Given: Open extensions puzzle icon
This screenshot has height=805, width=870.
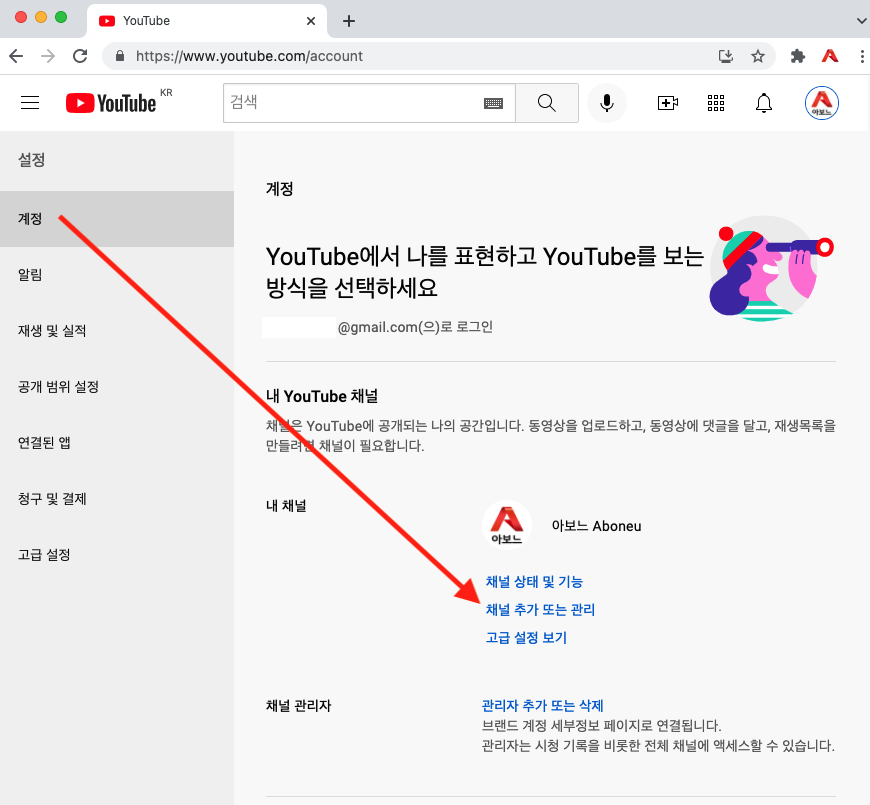Looking at the screenshot, I should pos(797,55).
